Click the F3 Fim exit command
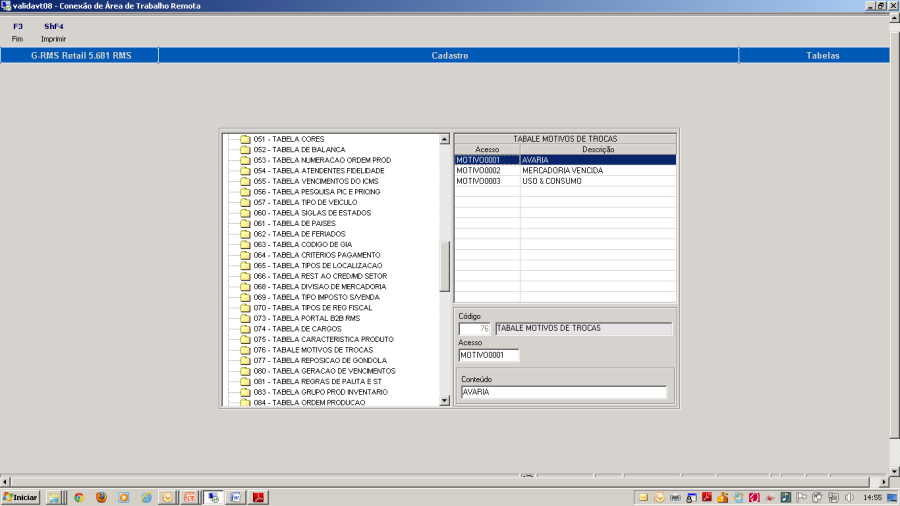900x506 pixels. click(18, 32)
